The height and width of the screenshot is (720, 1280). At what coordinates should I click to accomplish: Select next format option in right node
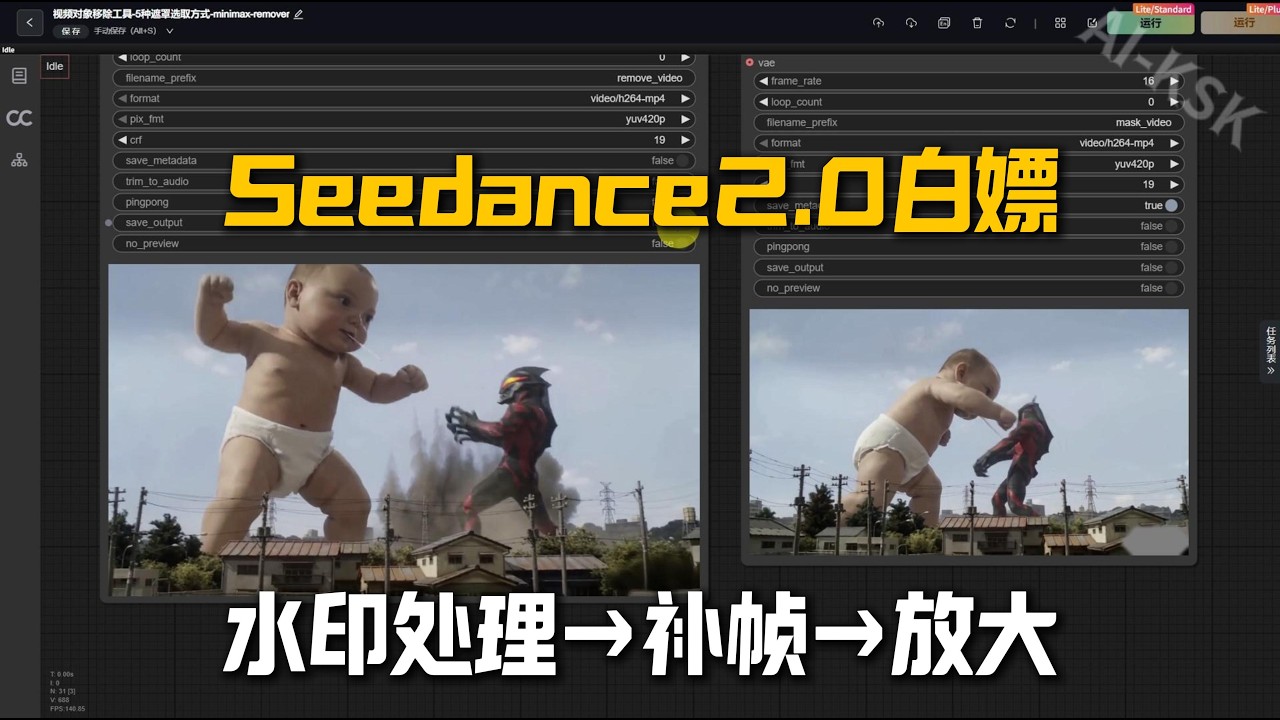[1173, 143]
